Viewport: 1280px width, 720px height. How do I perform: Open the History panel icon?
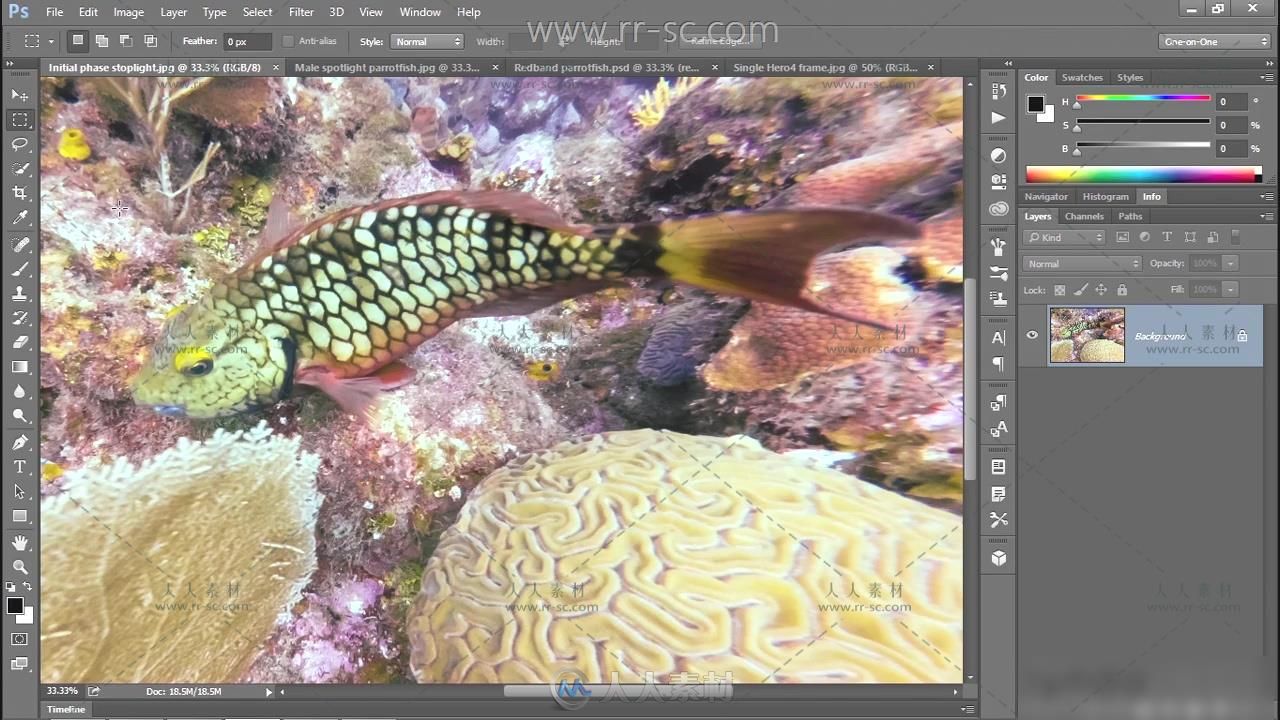pyautogui.click(x=998, y=91)
